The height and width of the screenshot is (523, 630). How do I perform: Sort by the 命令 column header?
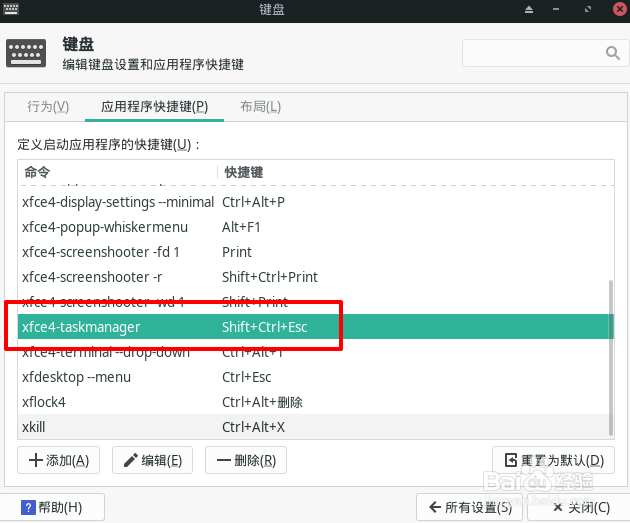pos(117,172)
